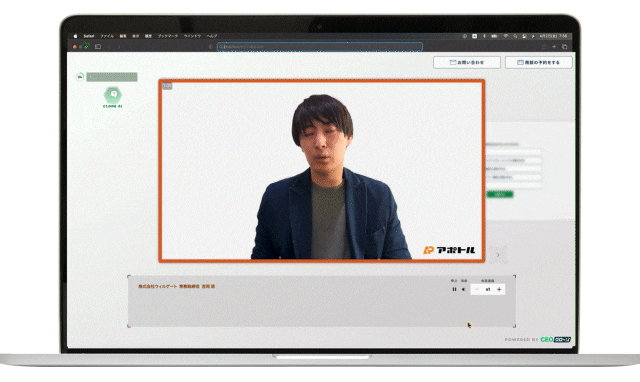Go back with Safari's back arrow

(x=109, y=47)
